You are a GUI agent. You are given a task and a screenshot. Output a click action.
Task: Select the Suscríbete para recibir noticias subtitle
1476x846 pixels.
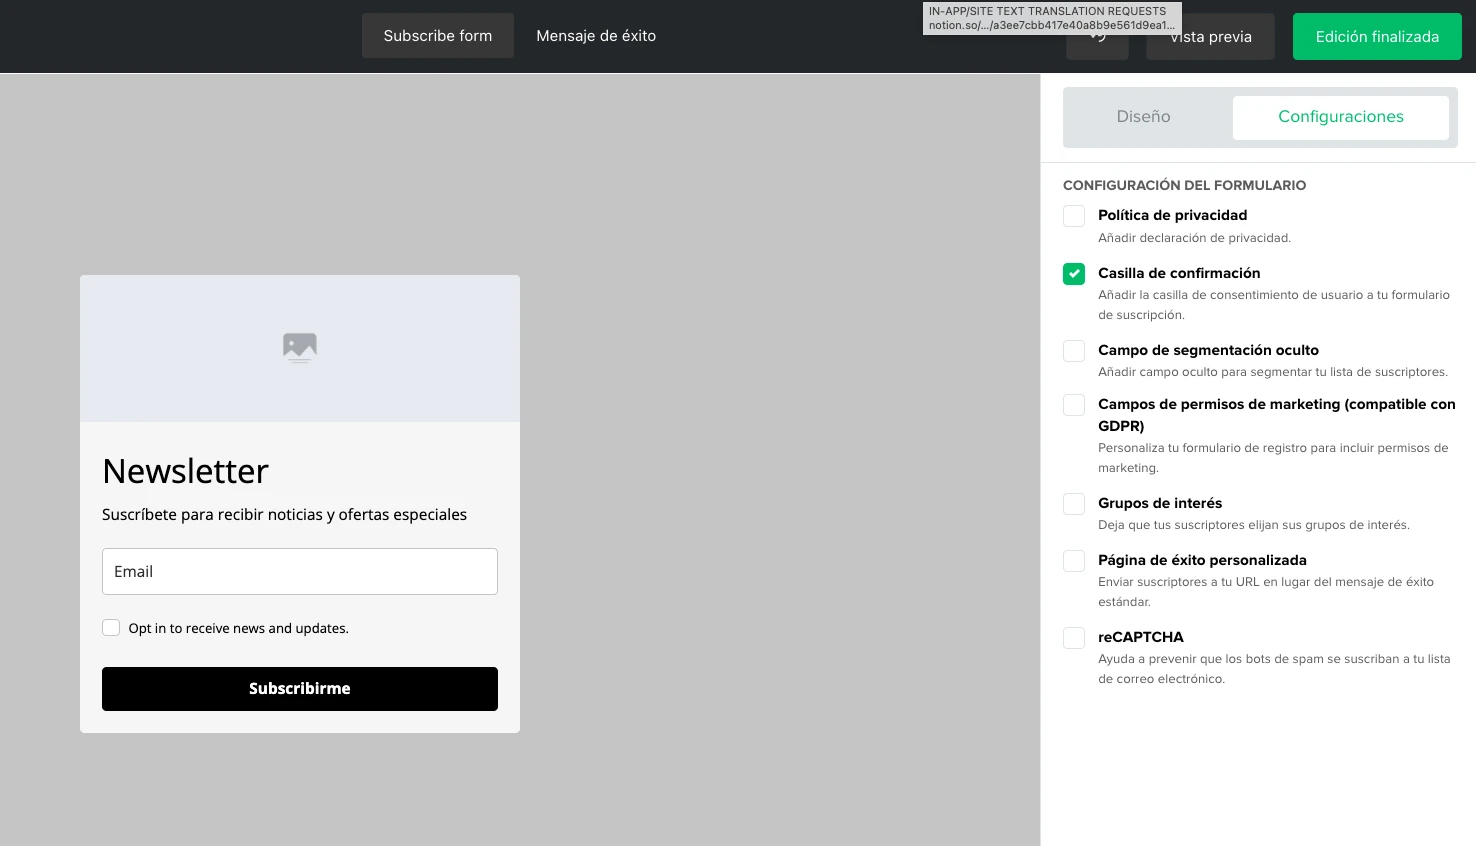284,515
